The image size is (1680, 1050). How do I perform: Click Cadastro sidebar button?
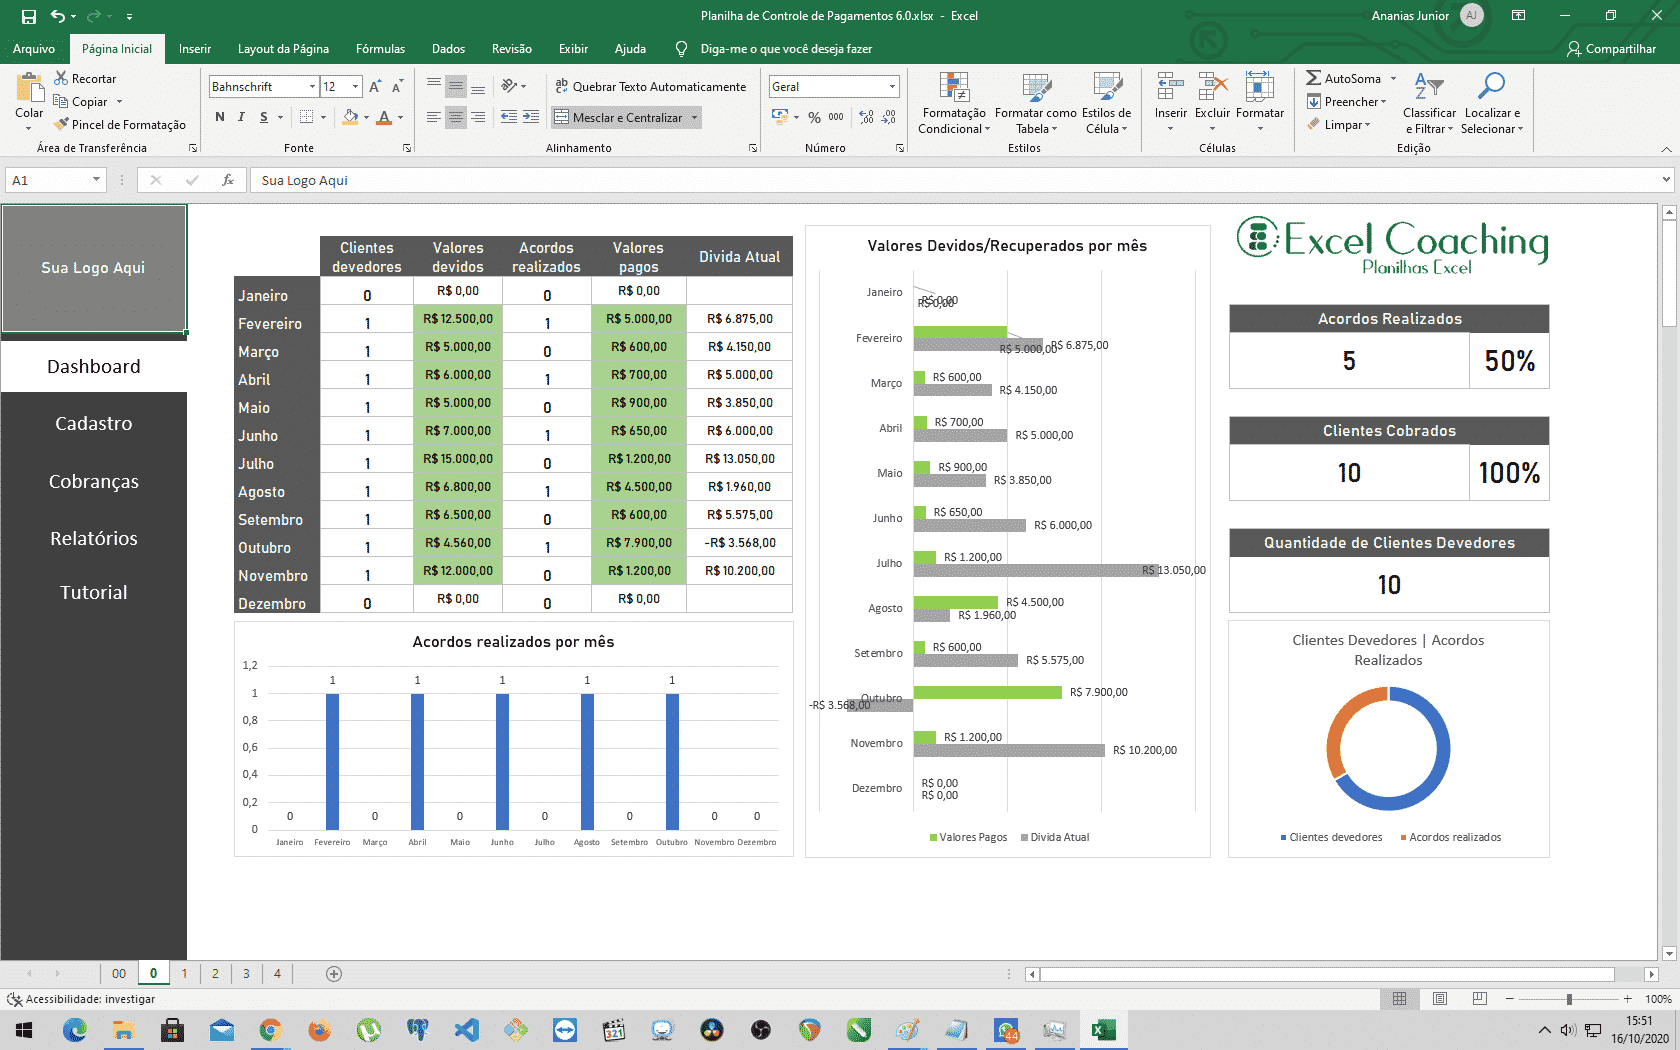pos(94,424)
